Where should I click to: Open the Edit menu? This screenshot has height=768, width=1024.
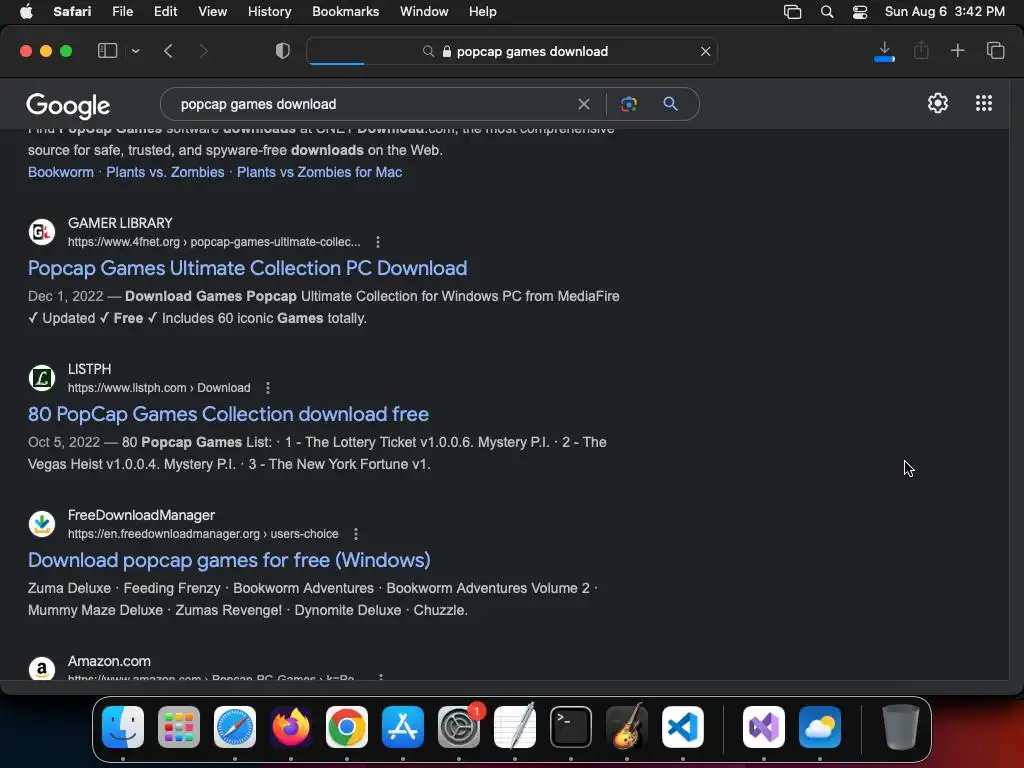pyautogui.click(x=165, y=12)
